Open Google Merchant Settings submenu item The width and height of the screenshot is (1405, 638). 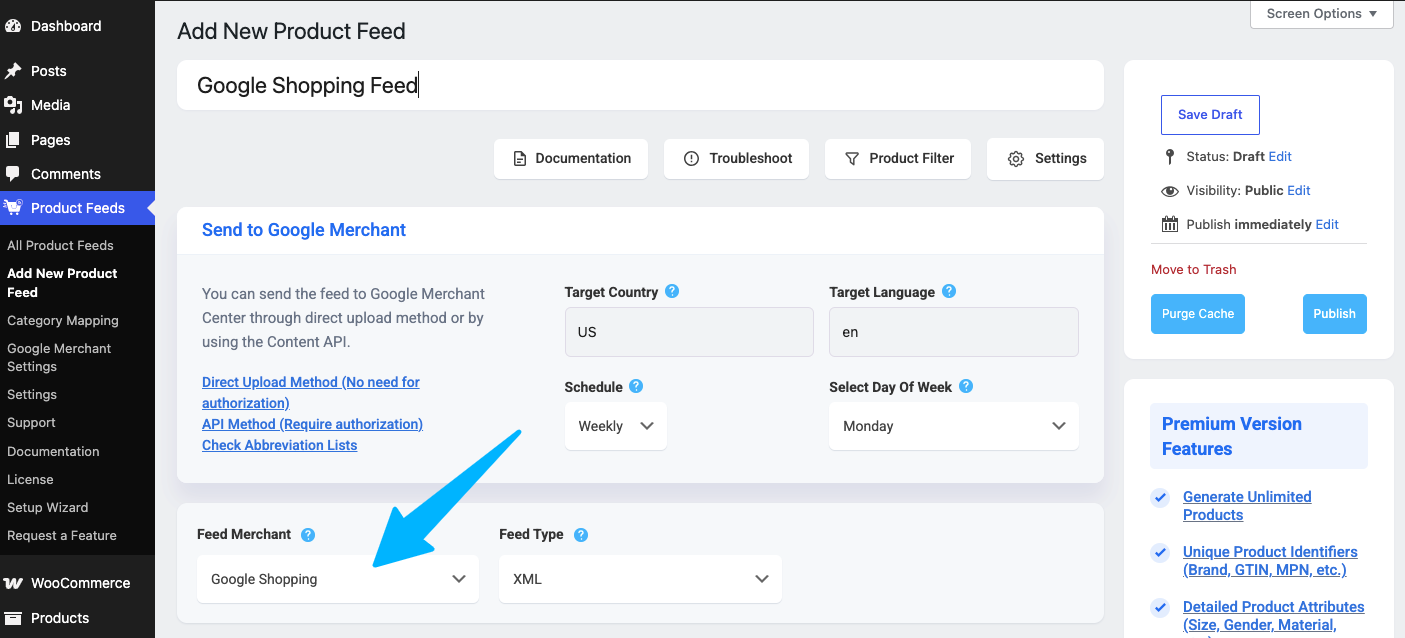[x=59, y=358]
